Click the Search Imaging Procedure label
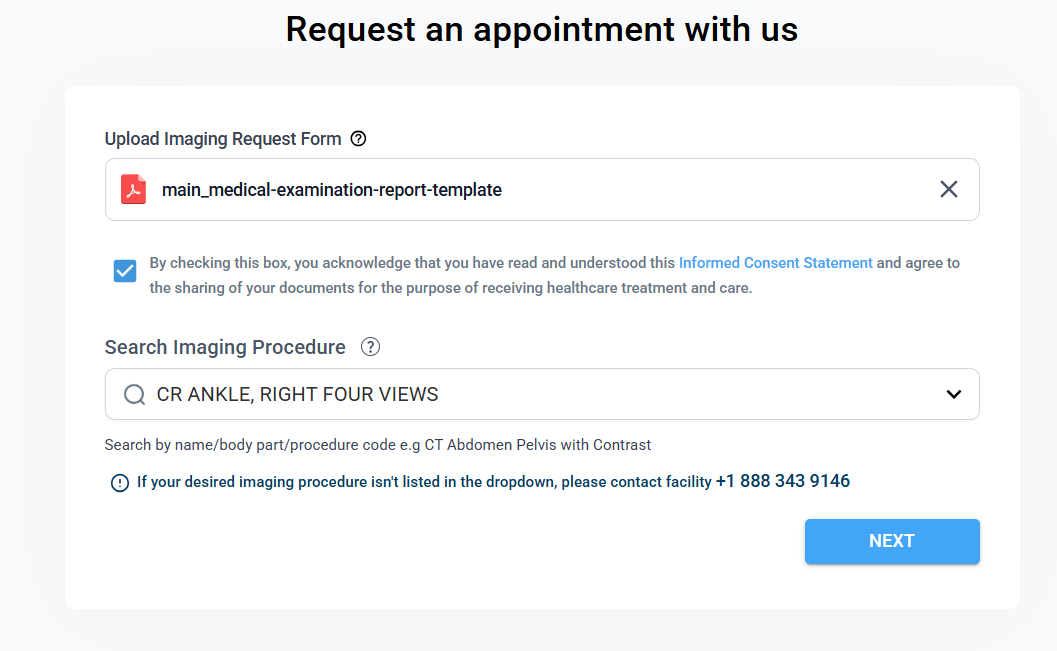This screenshot has height=651, width=1057. [x=225, y=347]
